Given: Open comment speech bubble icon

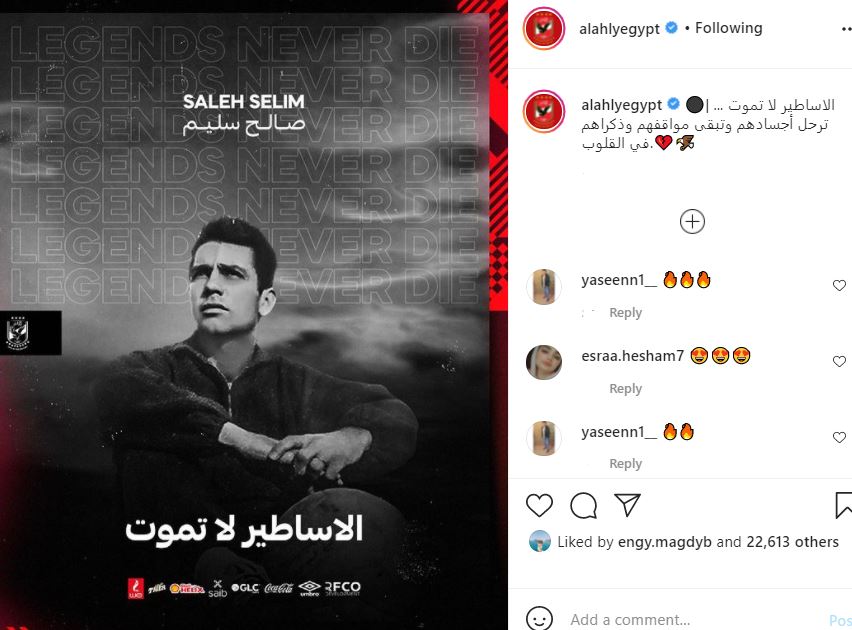Looking at the screenshot, I should pos(584,506).
